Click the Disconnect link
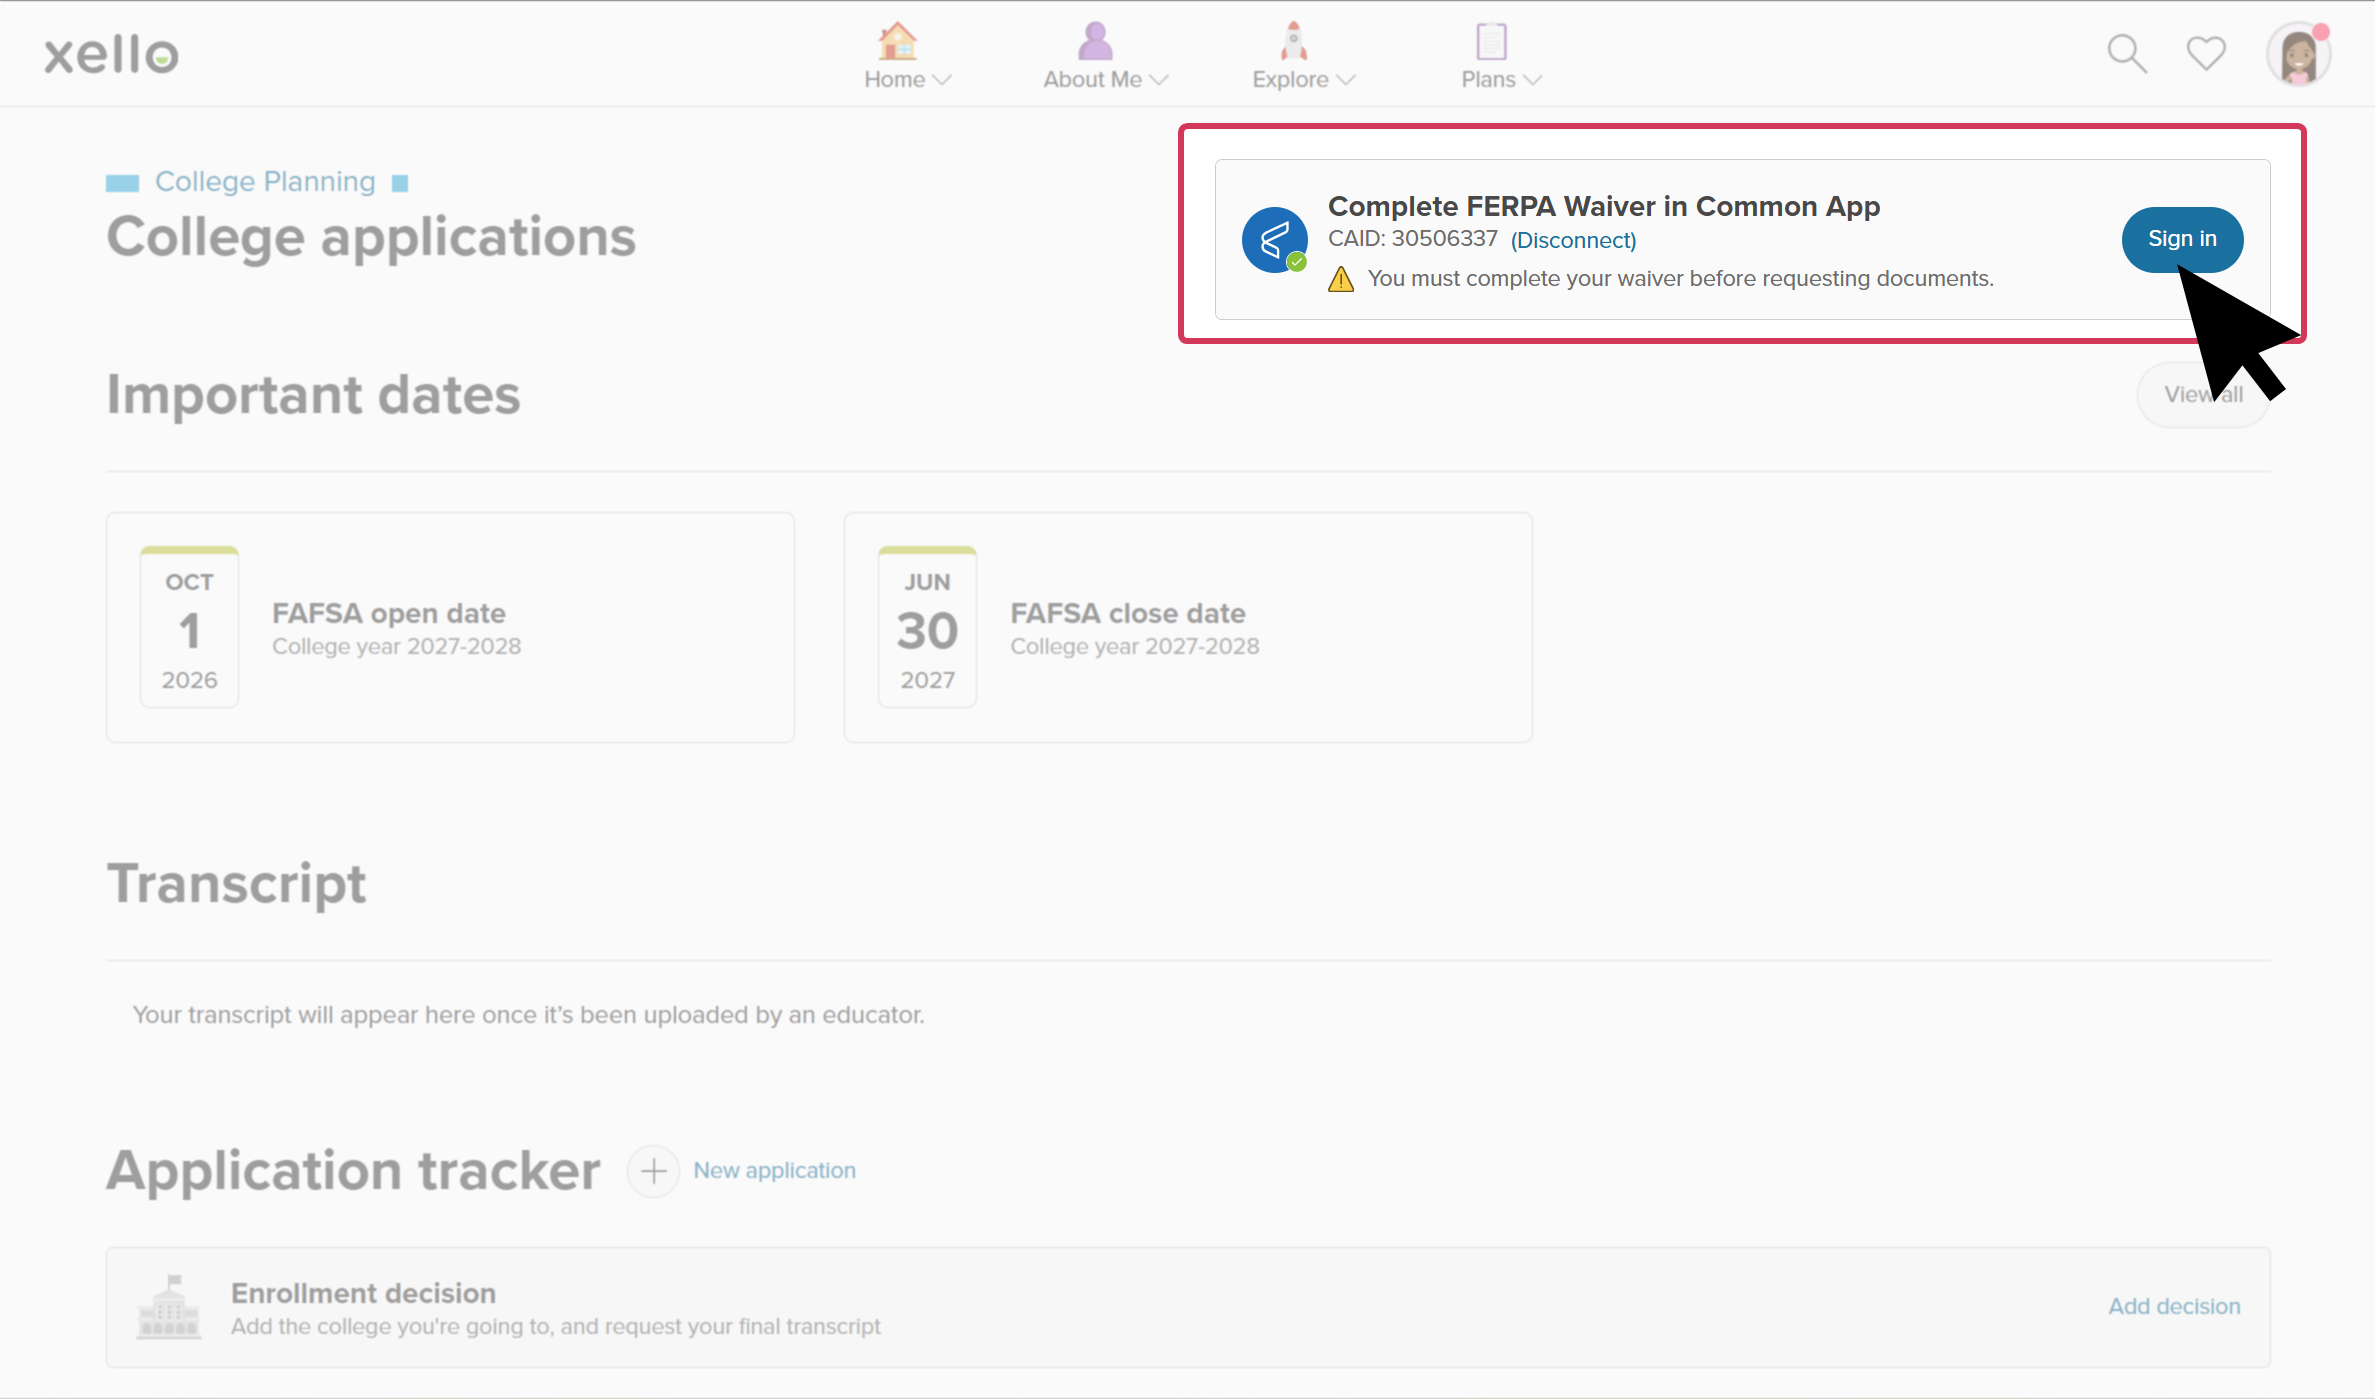This screenshot has height=1399, width=2375. pos(1573,240)
